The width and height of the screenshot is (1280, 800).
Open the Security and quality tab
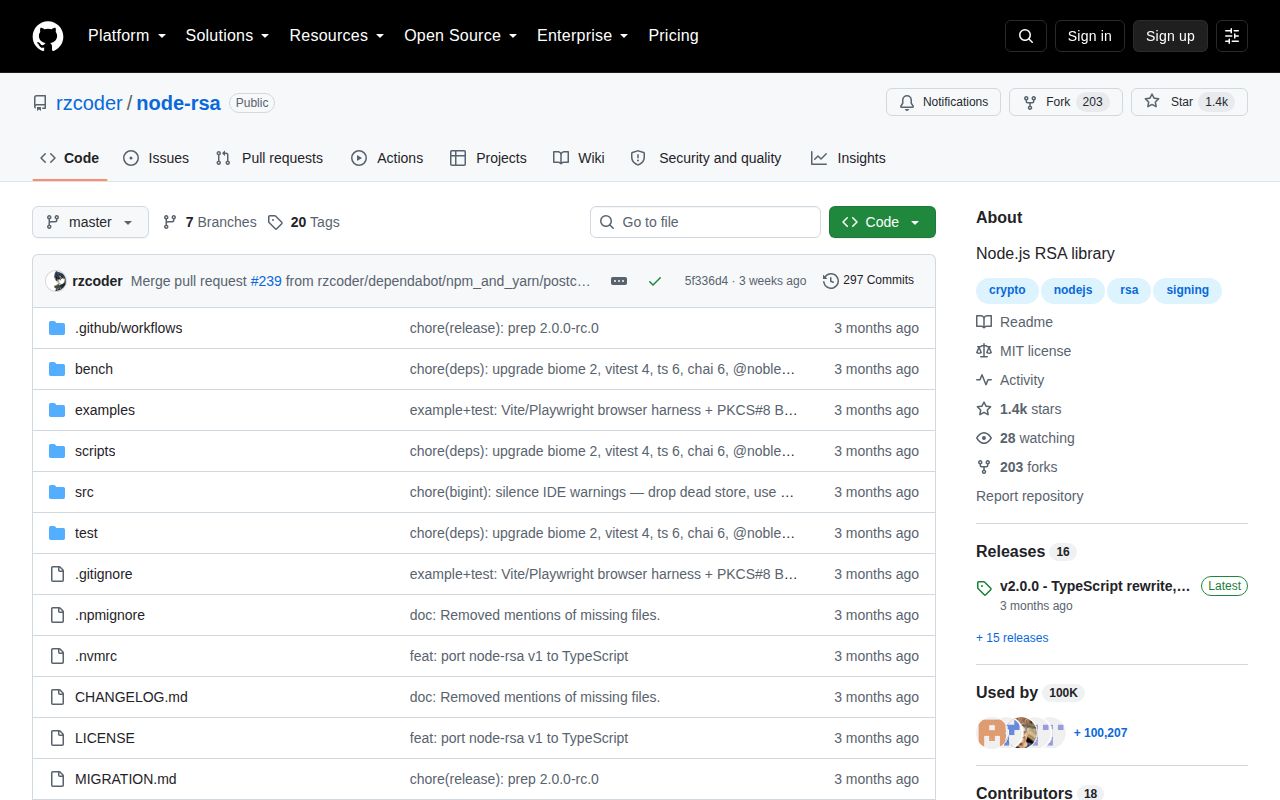tap(706, 158)
